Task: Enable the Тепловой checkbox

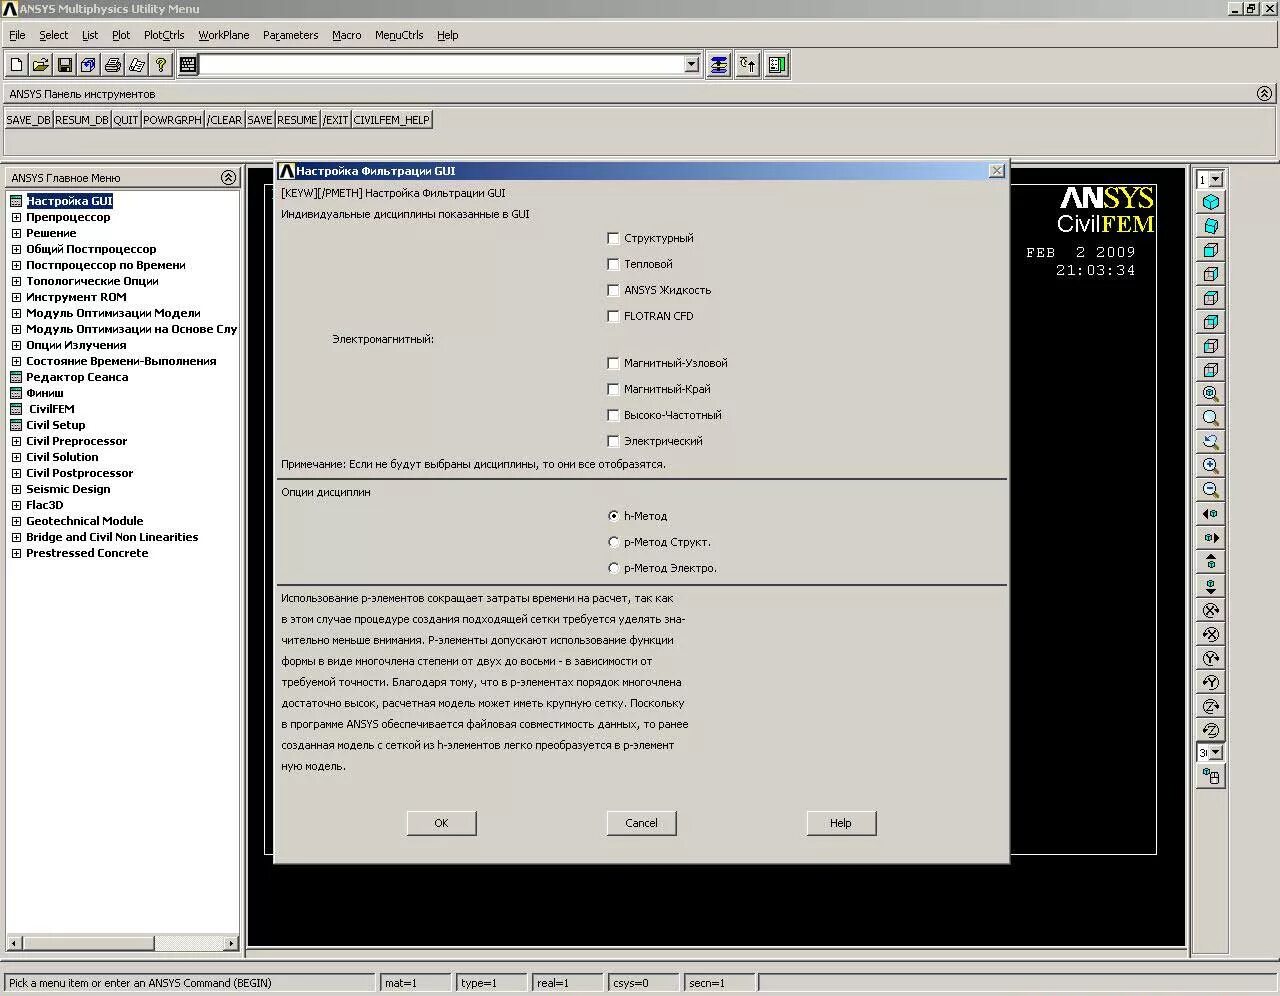Action: tap(613, 264)
